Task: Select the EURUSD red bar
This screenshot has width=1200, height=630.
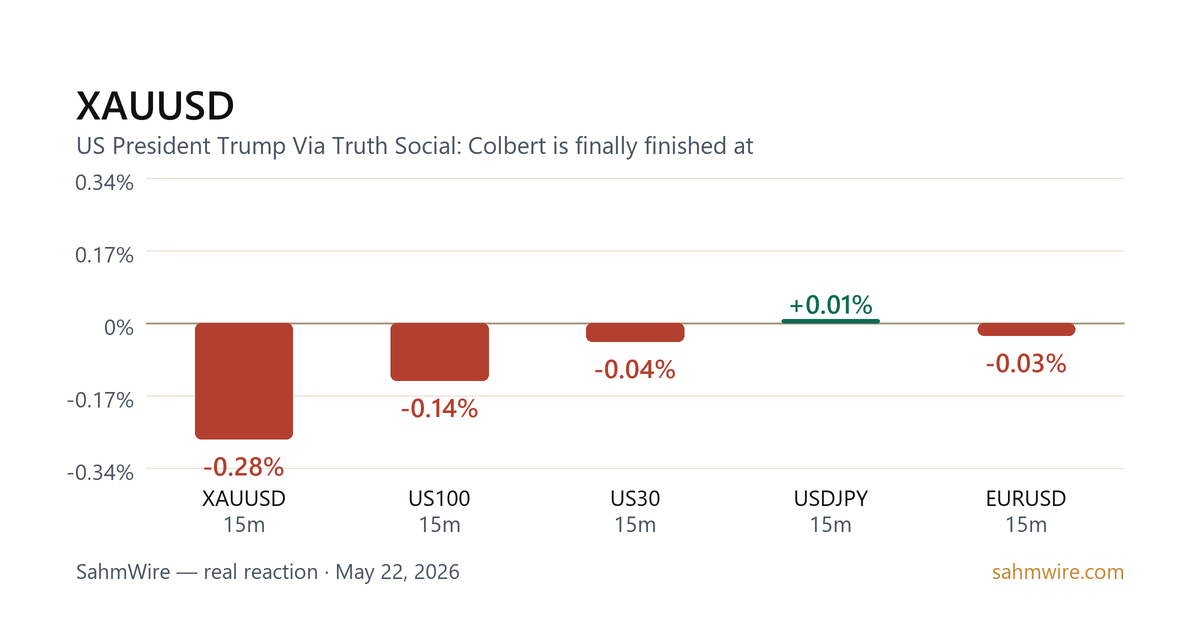Action: 1026,330
